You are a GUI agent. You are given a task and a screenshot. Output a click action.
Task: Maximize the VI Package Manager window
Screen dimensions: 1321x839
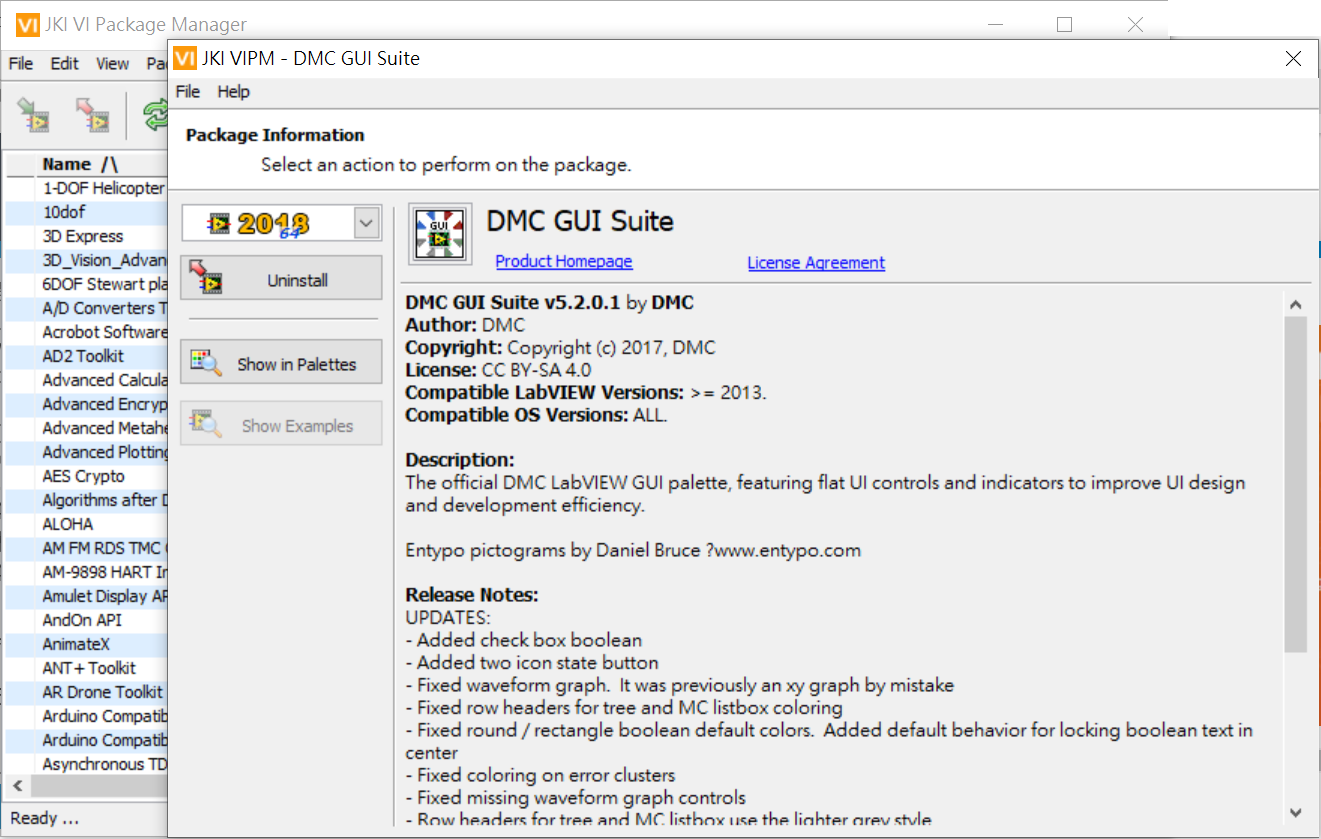coord(1064,24)
